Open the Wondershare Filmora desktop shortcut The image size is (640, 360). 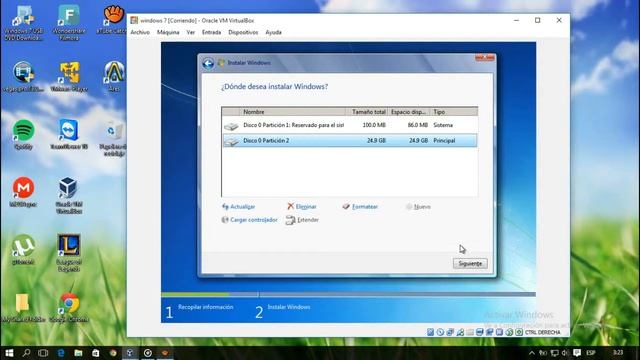[x=69, y=22]
